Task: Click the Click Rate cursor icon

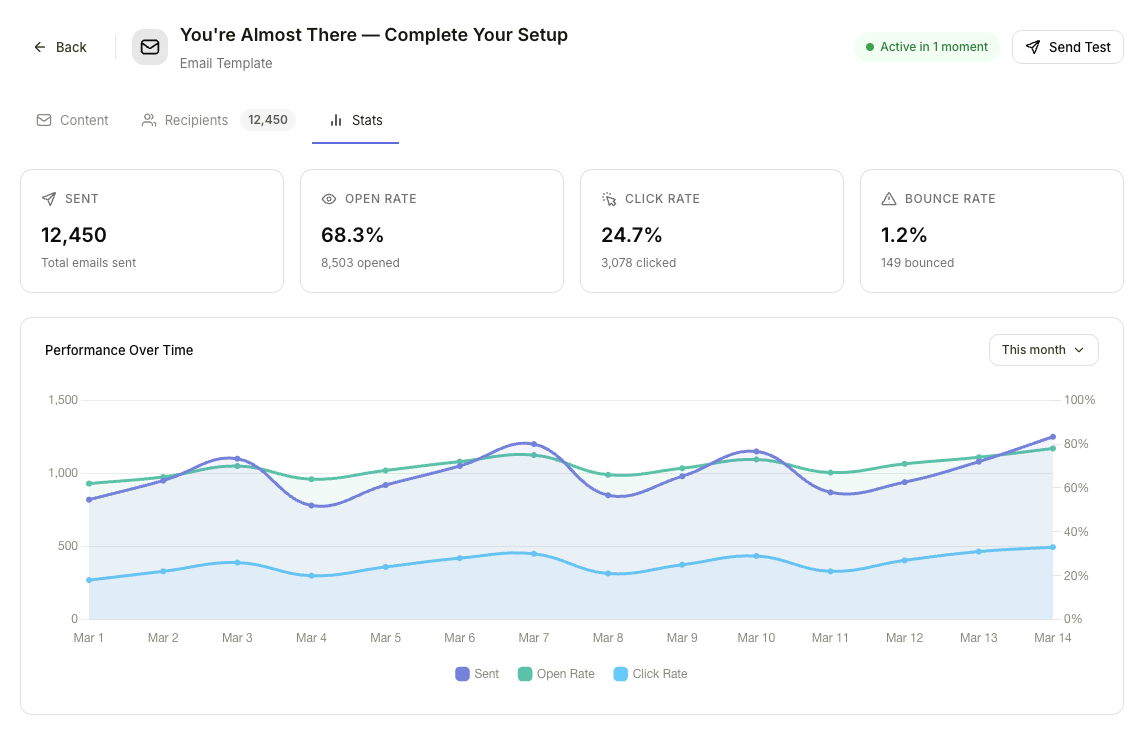Action: coord(607,198)
